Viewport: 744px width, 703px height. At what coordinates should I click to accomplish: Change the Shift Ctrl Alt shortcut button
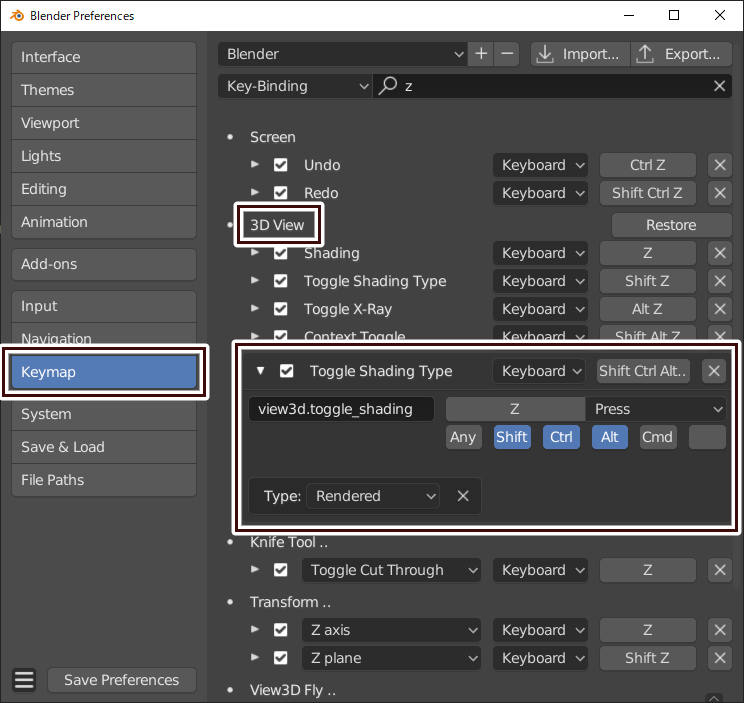643,371
